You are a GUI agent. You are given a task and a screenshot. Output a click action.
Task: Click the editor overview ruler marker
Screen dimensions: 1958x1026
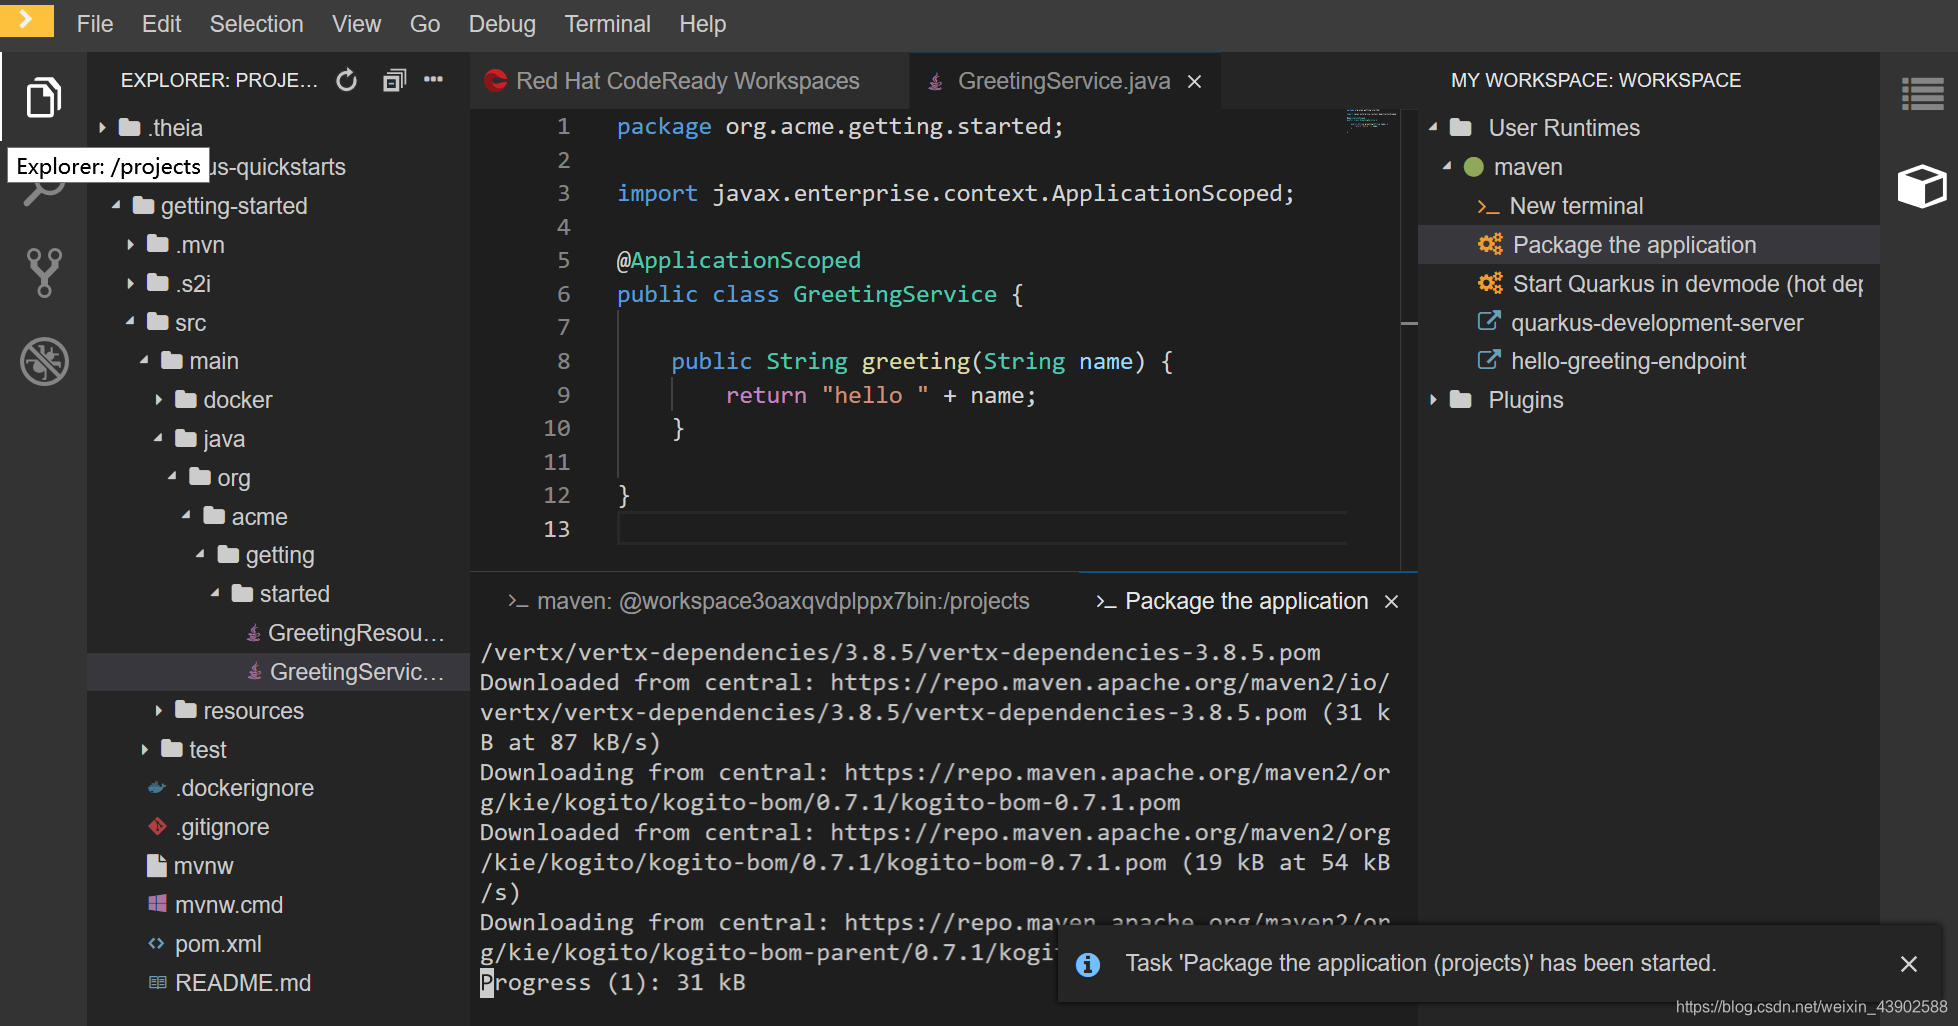(x=1409, y=323)
